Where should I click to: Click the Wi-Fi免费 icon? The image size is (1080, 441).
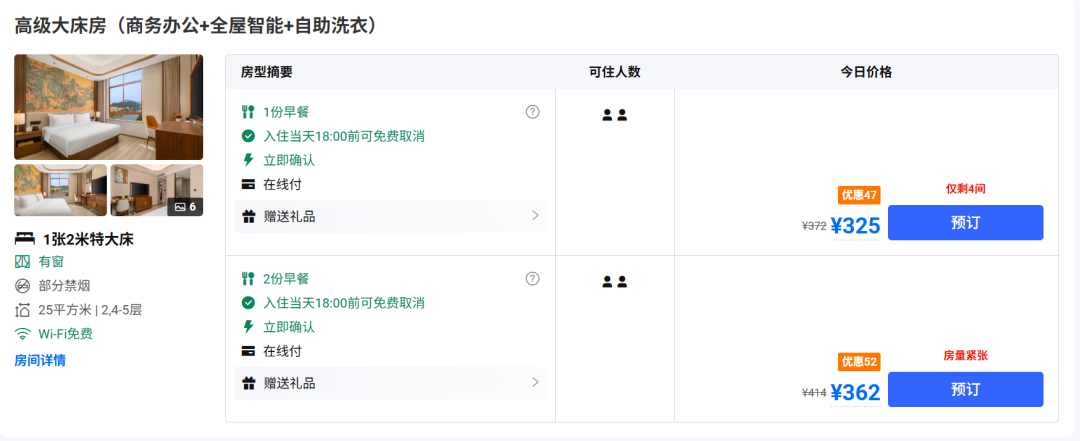[x=23, y=334]
